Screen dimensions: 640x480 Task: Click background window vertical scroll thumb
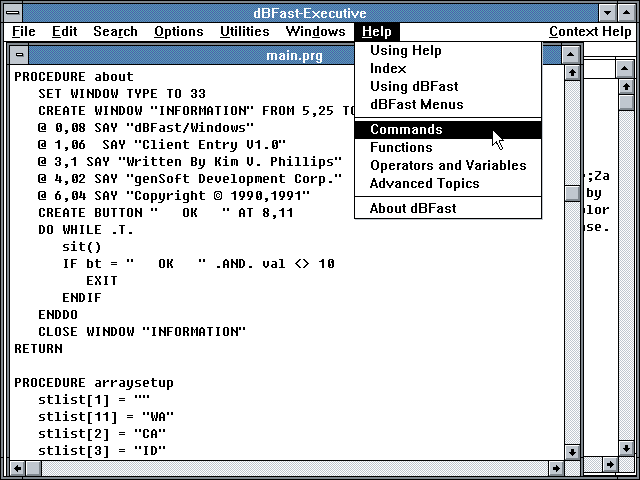coord(626,102)
